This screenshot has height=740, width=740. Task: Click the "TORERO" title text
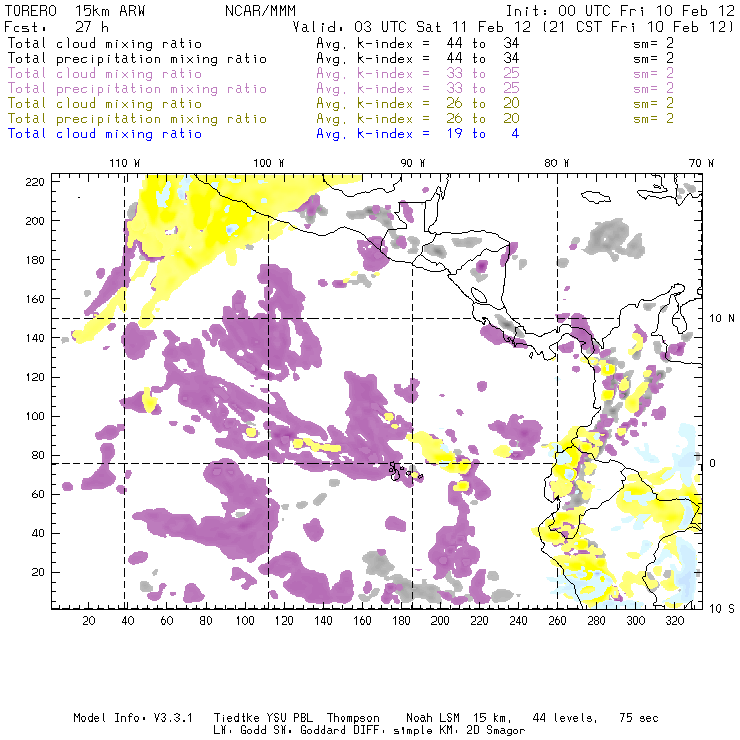point(31,11)
